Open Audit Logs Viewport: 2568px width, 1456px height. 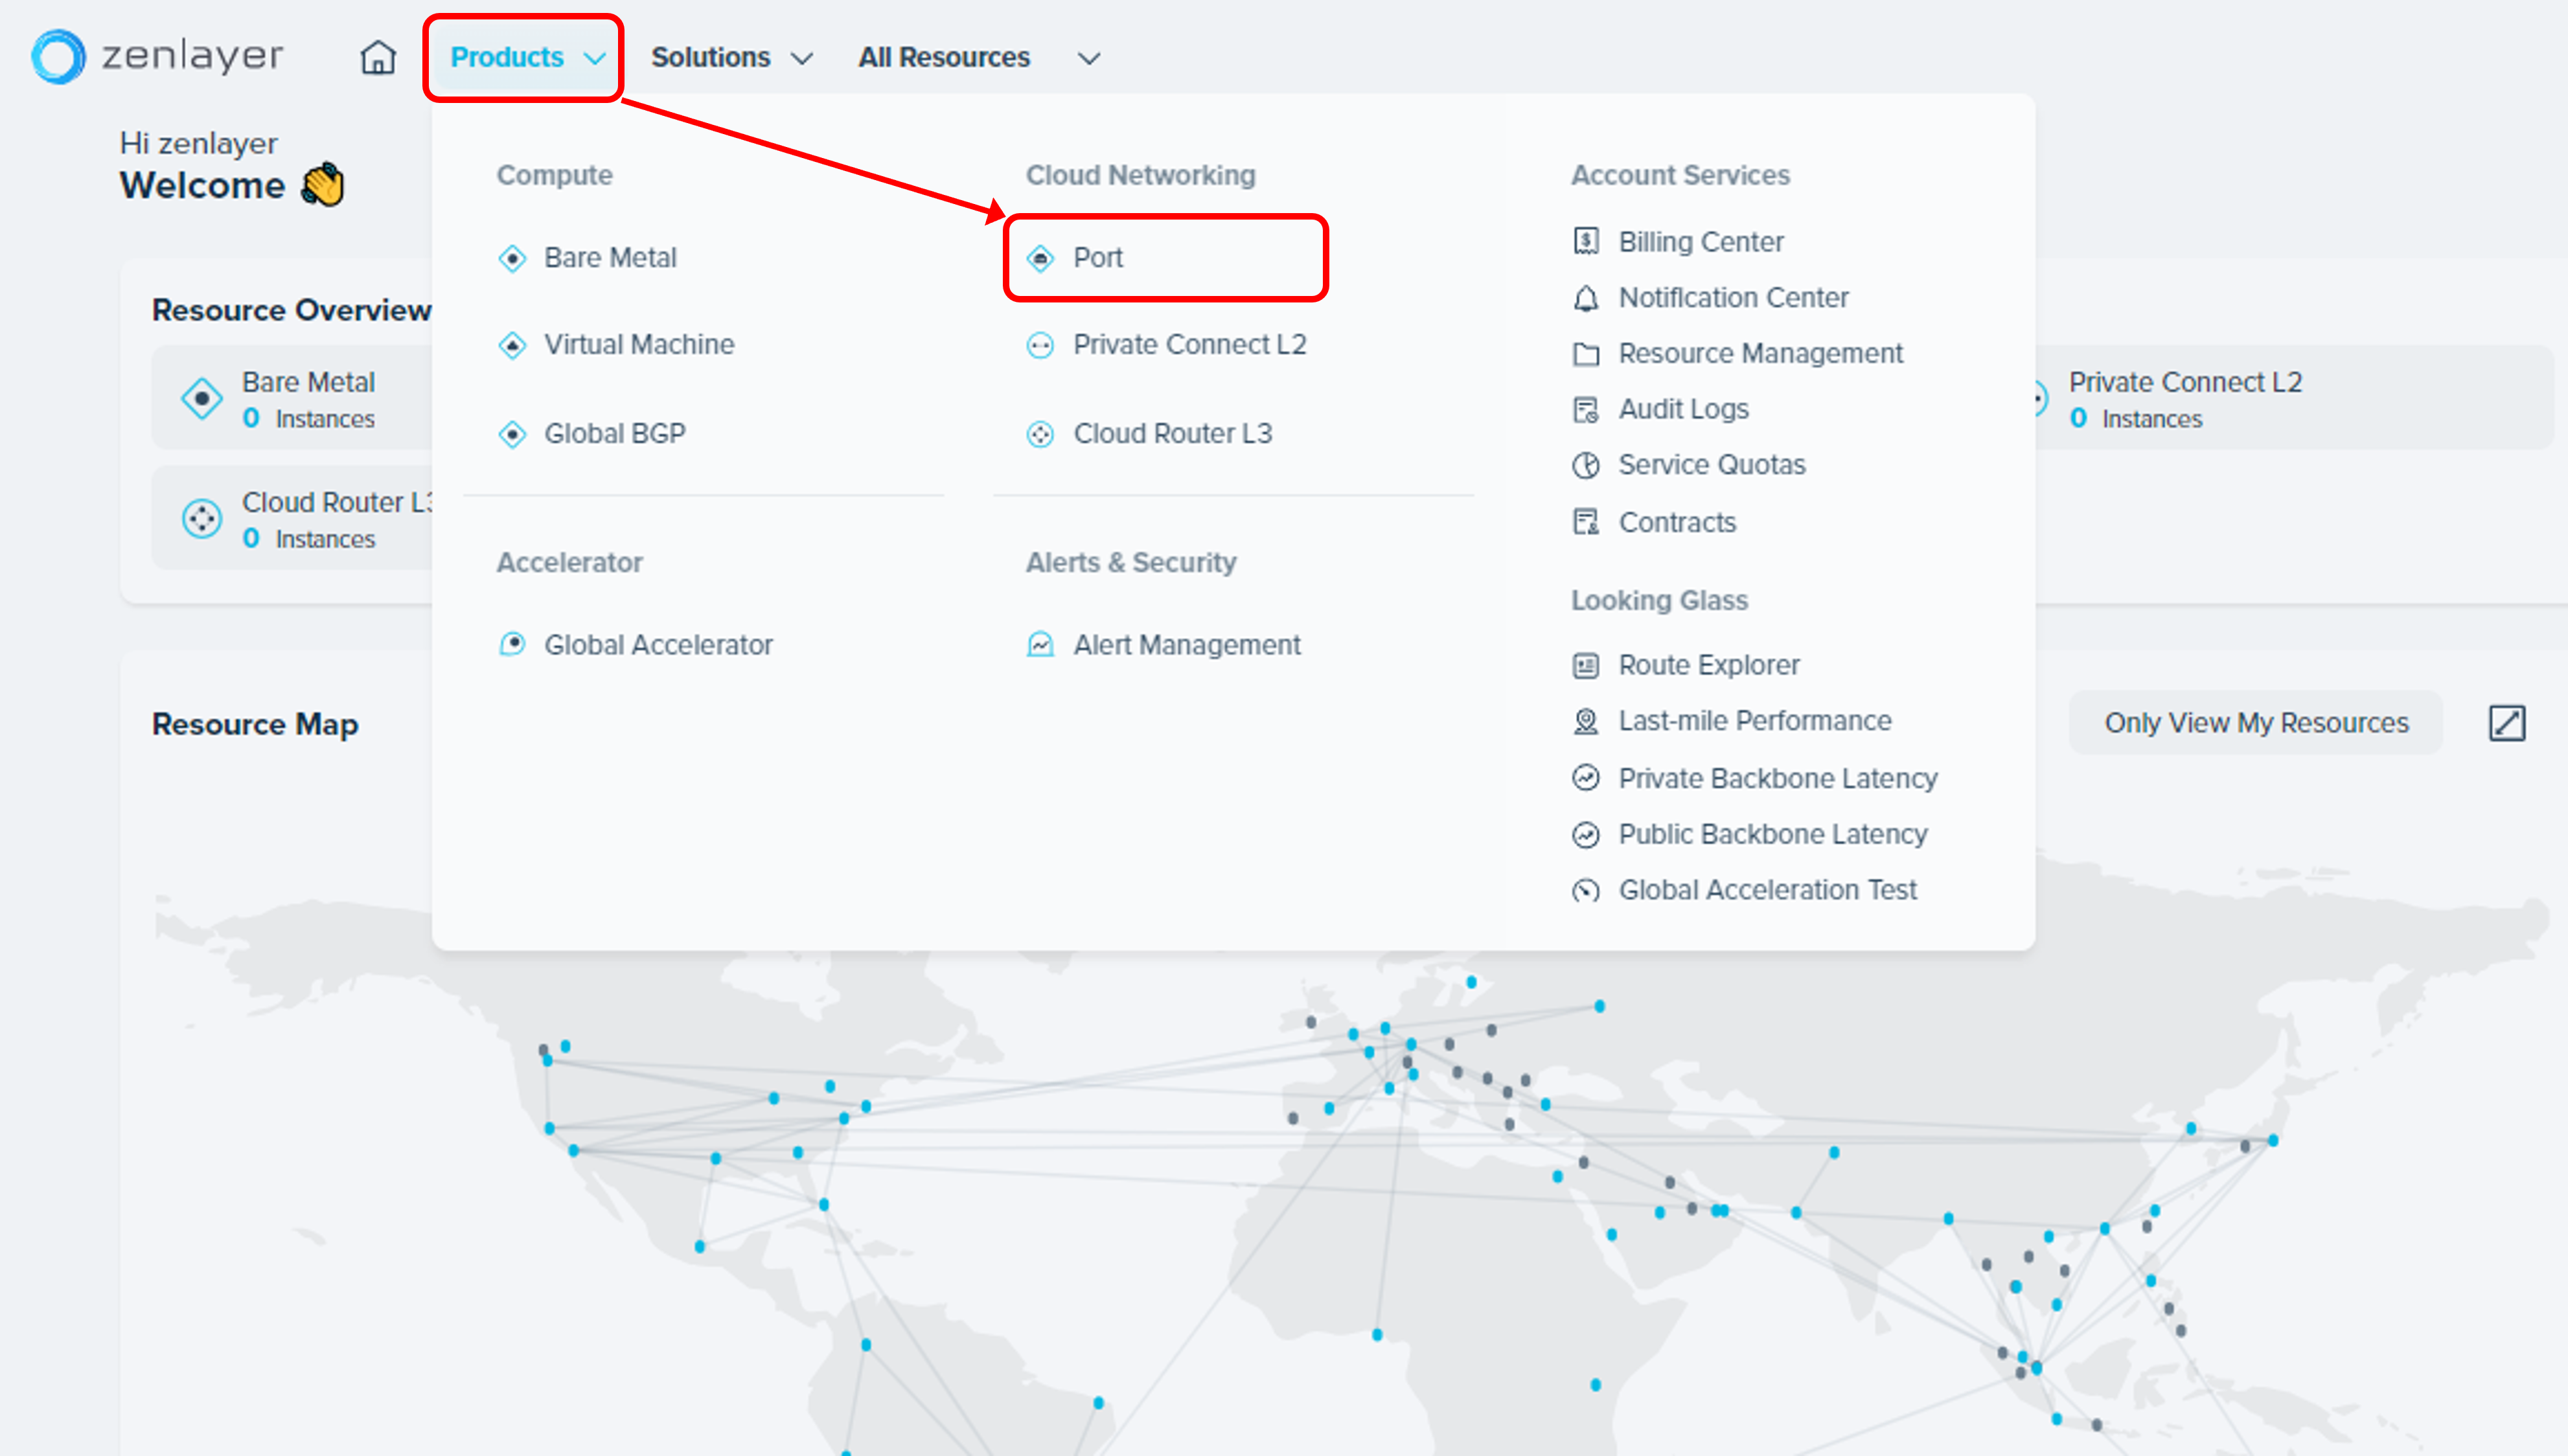(1683, 410)
